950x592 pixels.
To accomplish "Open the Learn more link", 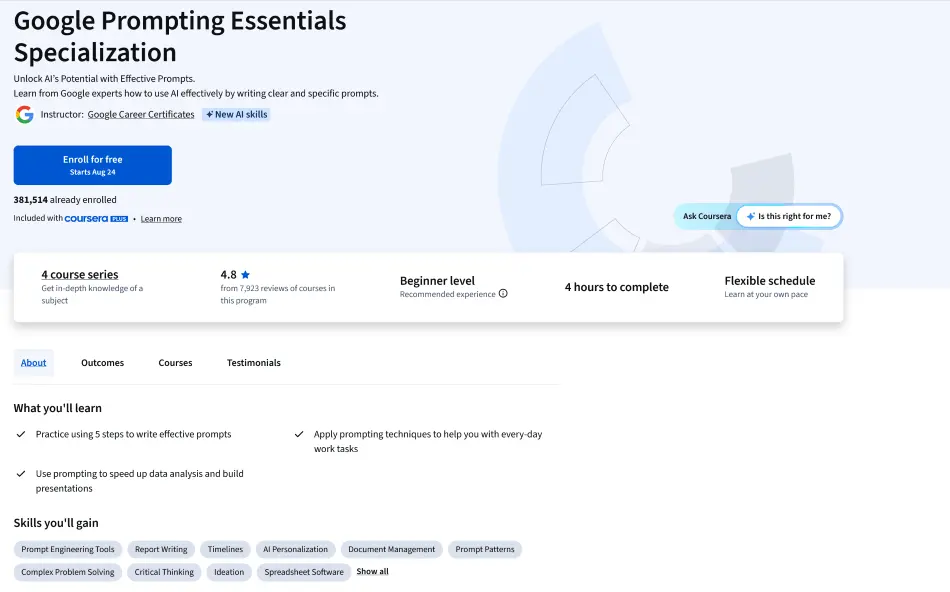I will click(161, 219).
